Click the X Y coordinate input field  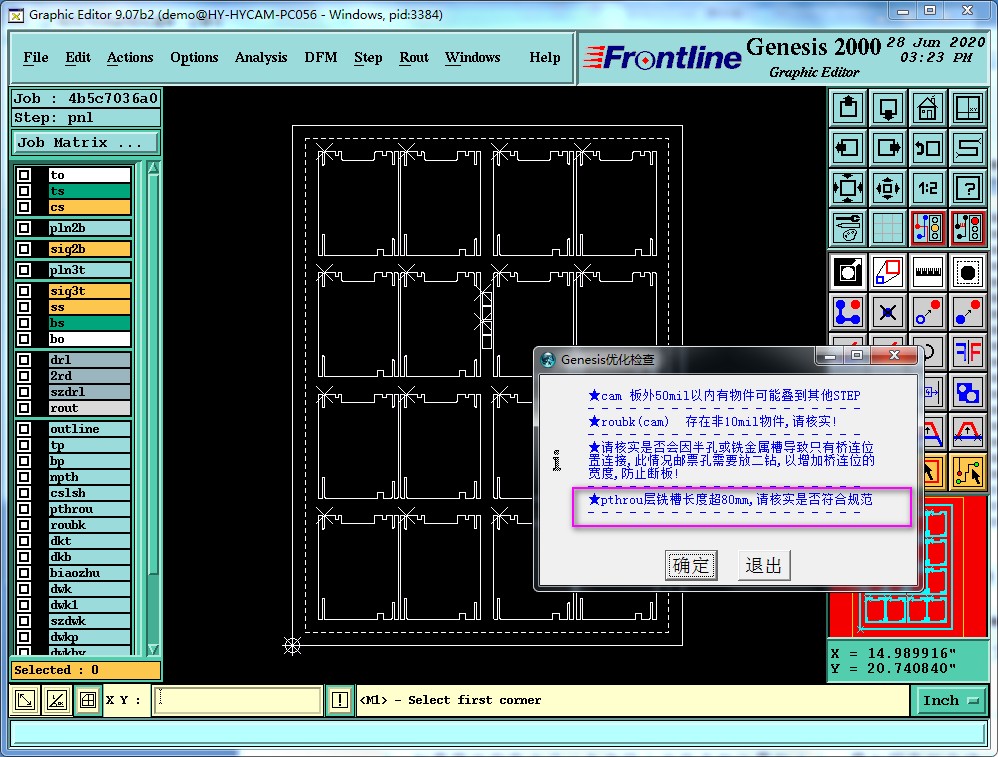click(x=237, y=700)
